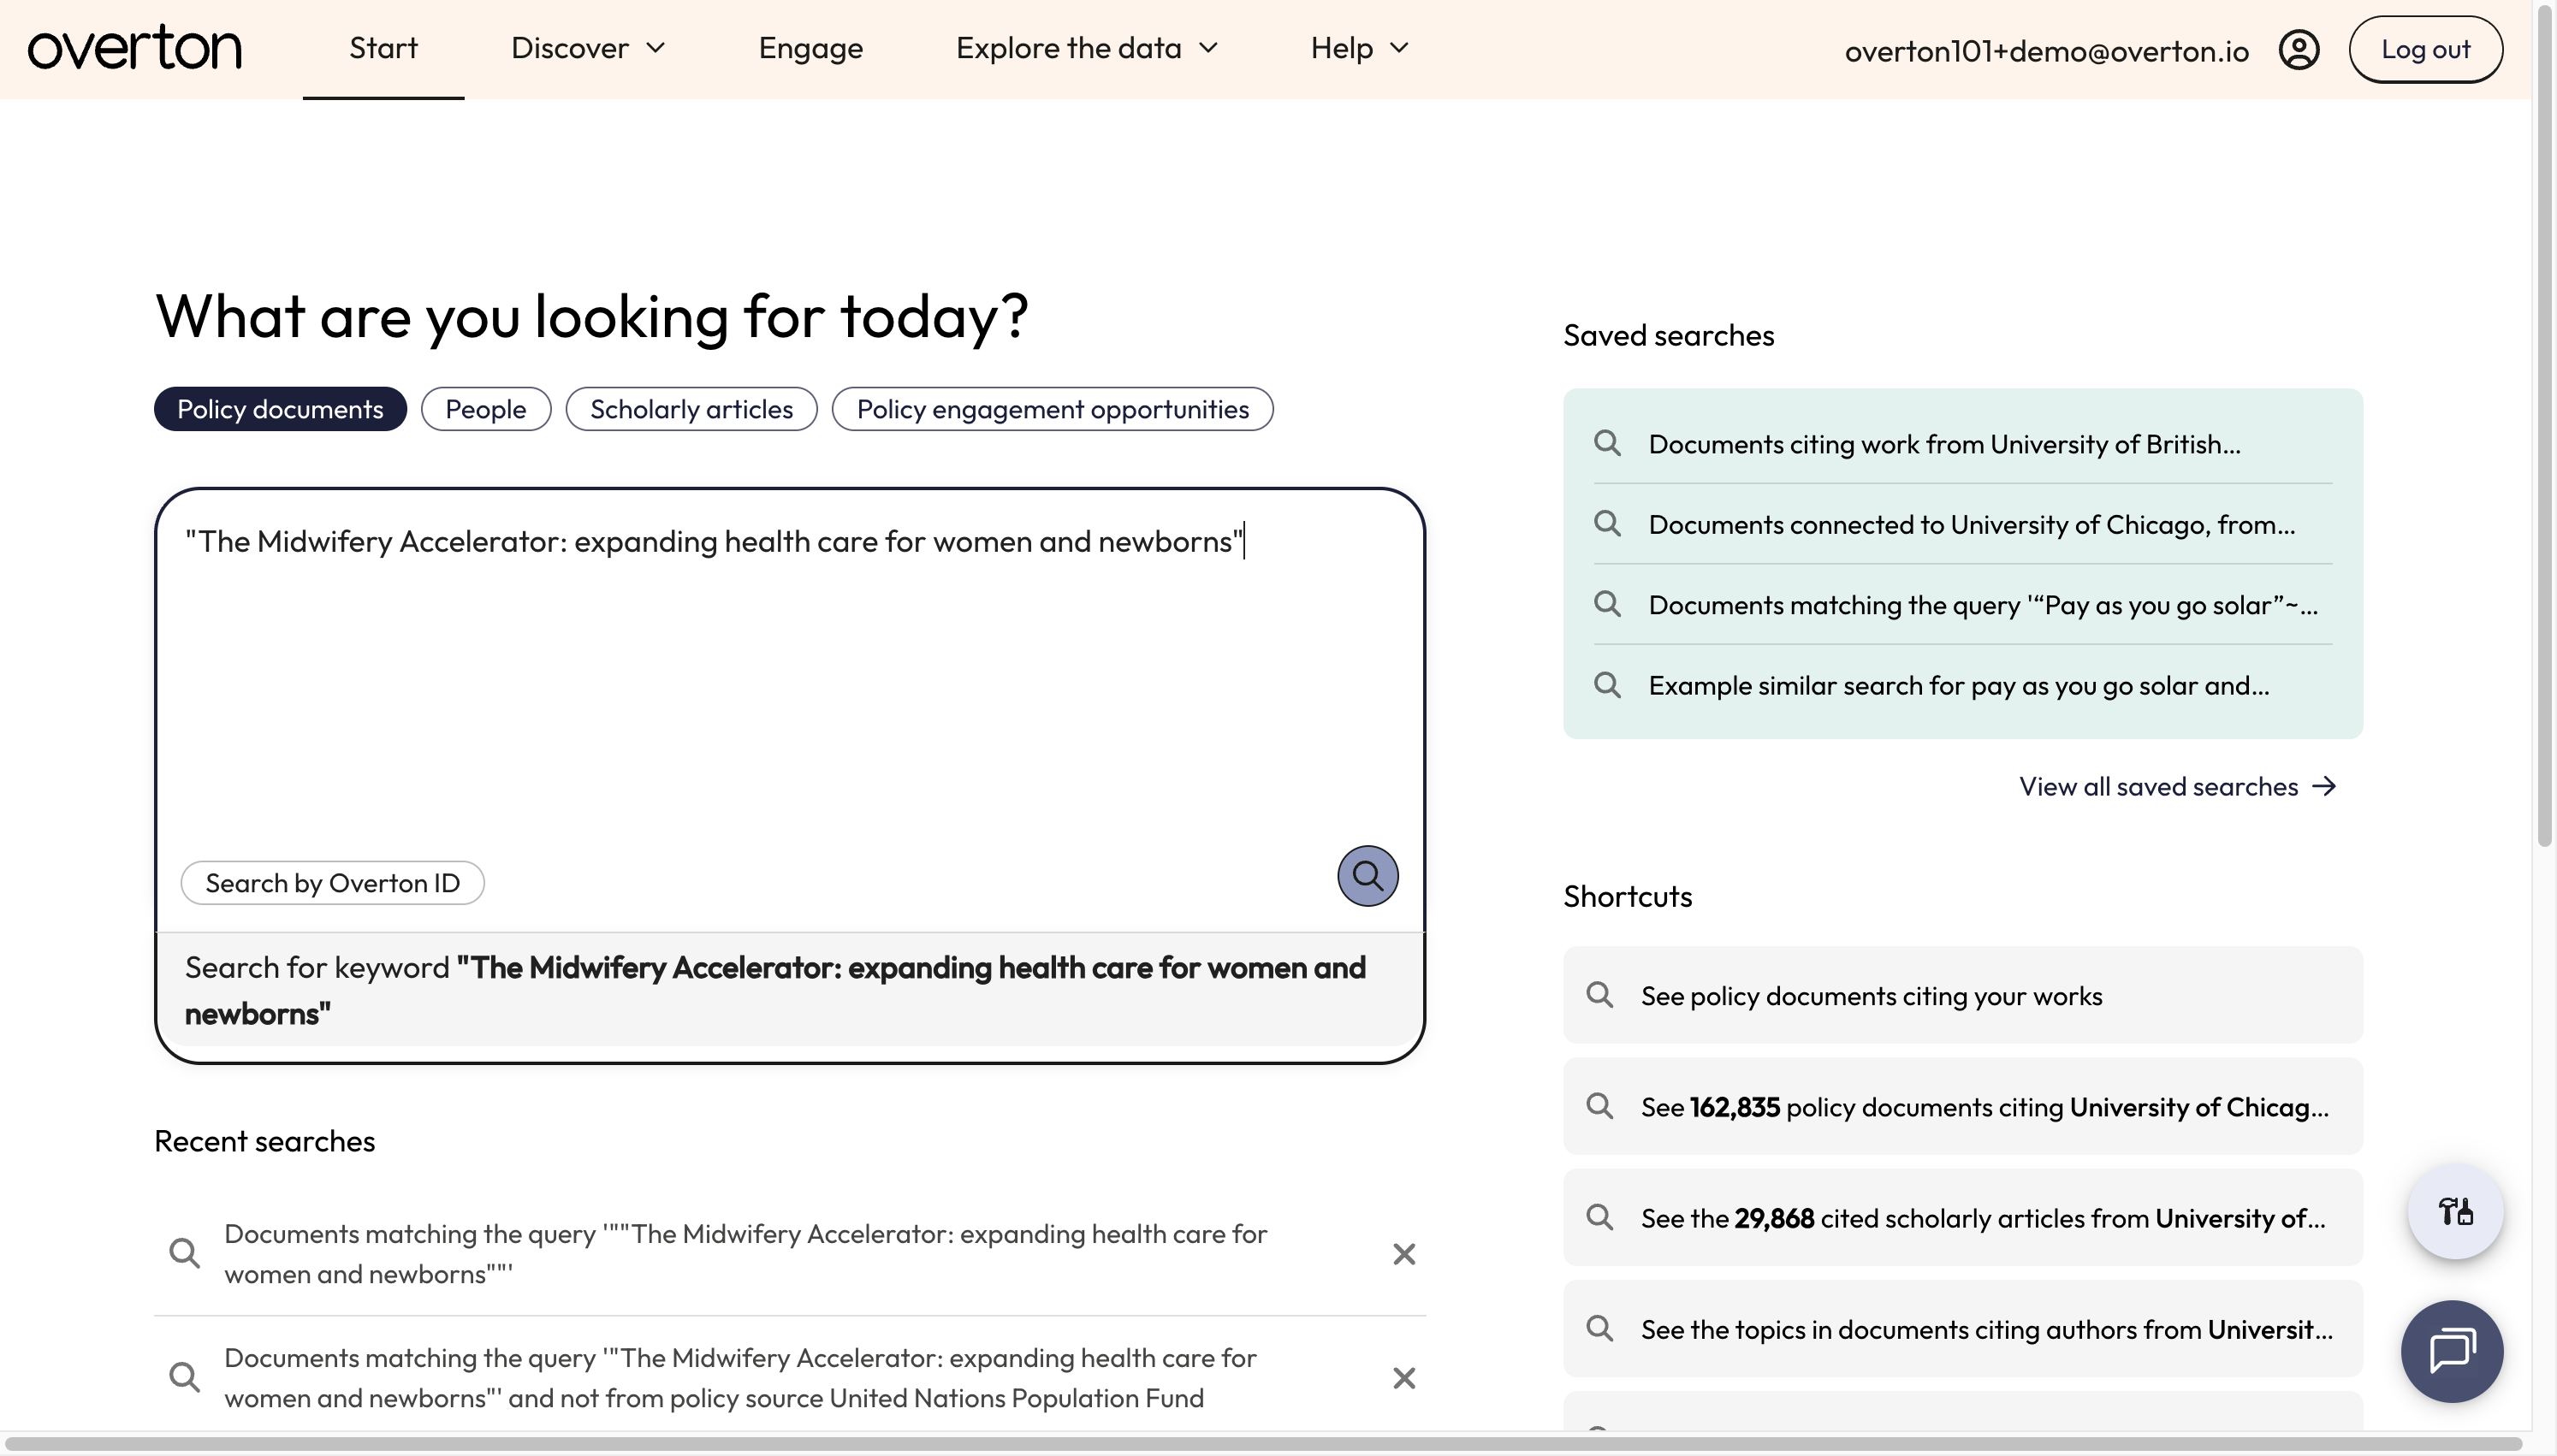This screenshot has width=2557, height=1456.
Task: Go to the Start tab
Action: point(383,48)
